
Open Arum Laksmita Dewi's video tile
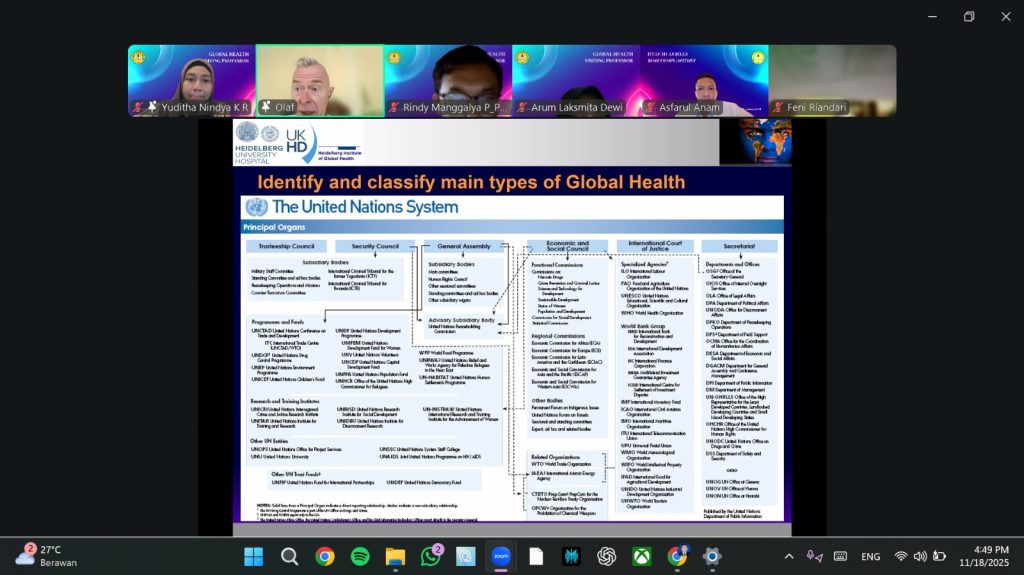575,80
